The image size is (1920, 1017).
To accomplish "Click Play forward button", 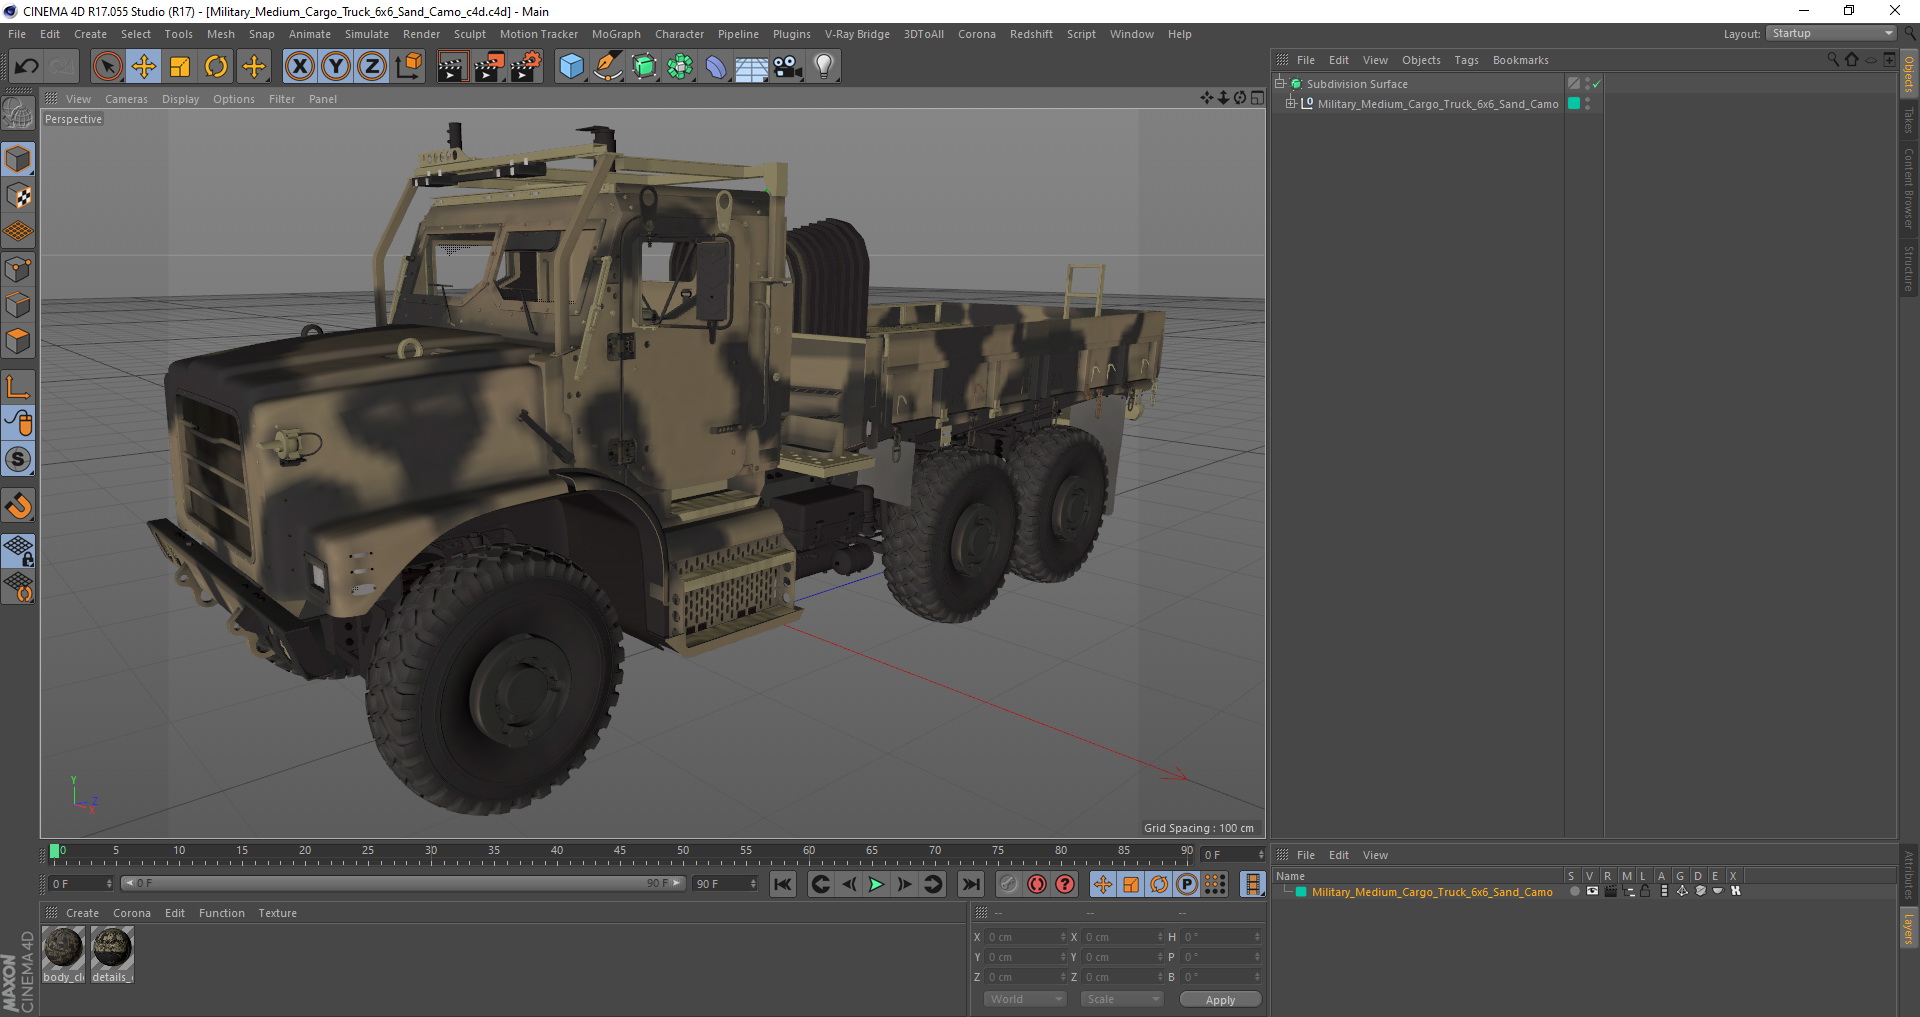I will (x=876, y=884).
